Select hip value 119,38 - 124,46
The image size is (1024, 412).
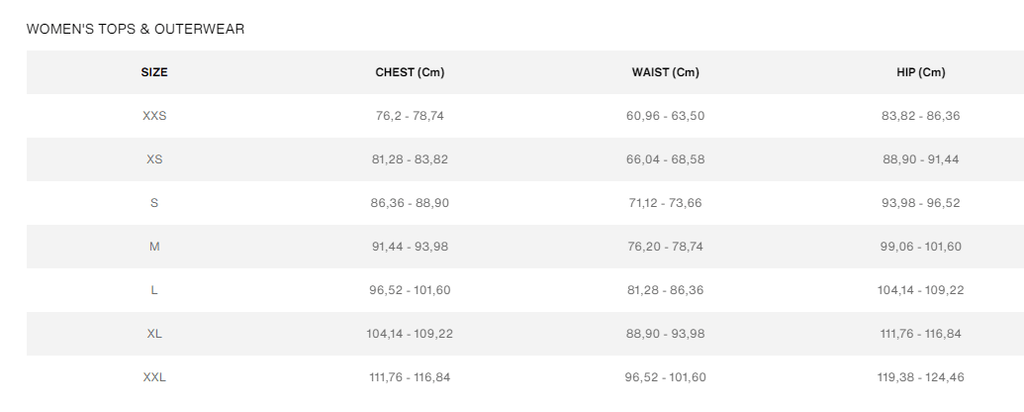click(921, 377)
